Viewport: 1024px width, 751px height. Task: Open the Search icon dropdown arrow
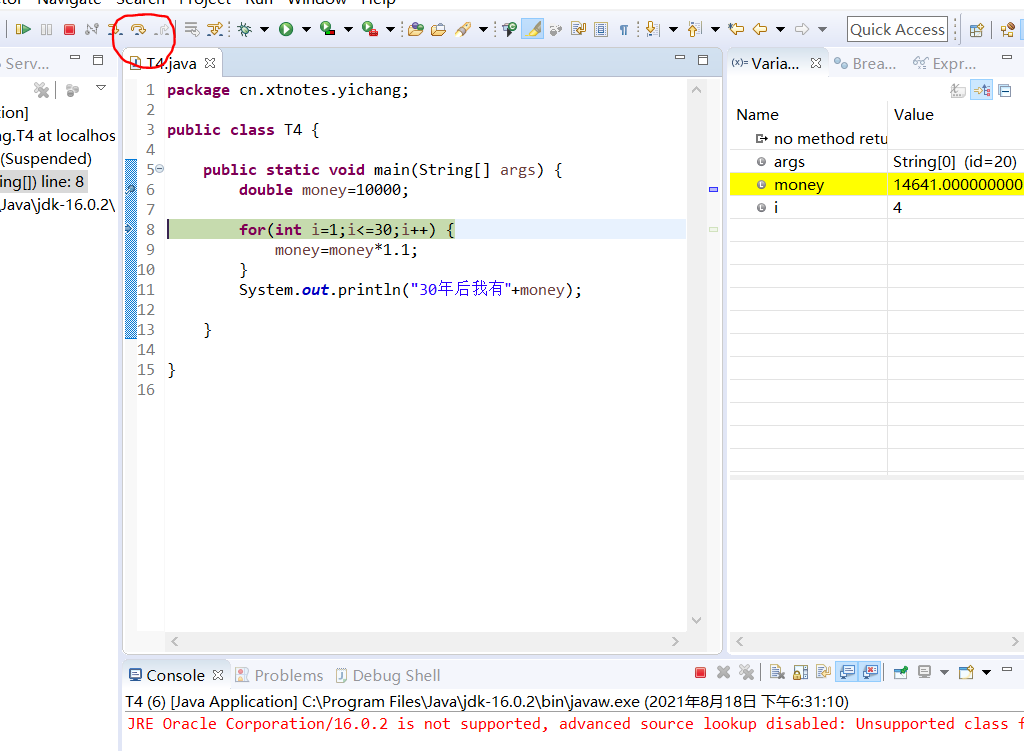point(483,29)
